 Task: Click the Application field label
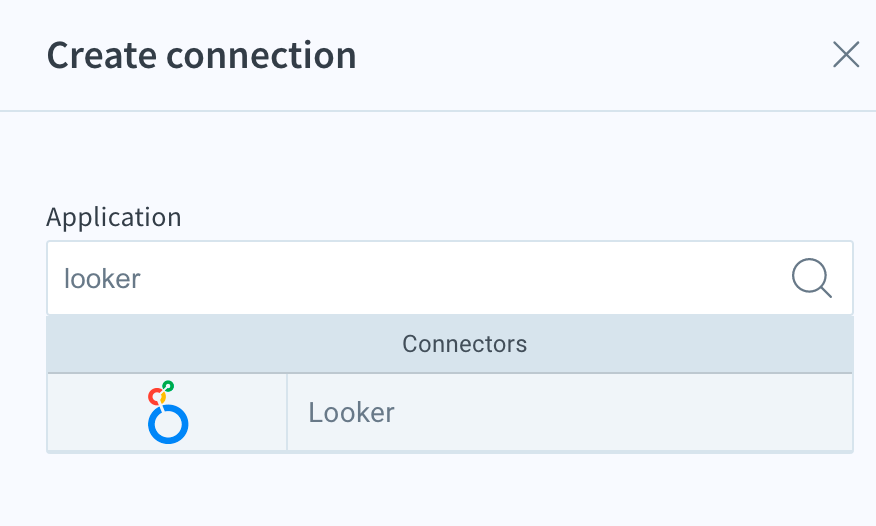click(x=114, y=217)
